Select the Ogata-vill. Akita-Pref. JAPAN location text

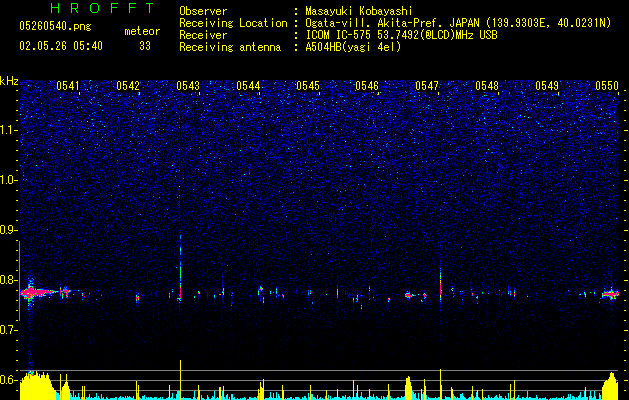(x=393, y=23)
